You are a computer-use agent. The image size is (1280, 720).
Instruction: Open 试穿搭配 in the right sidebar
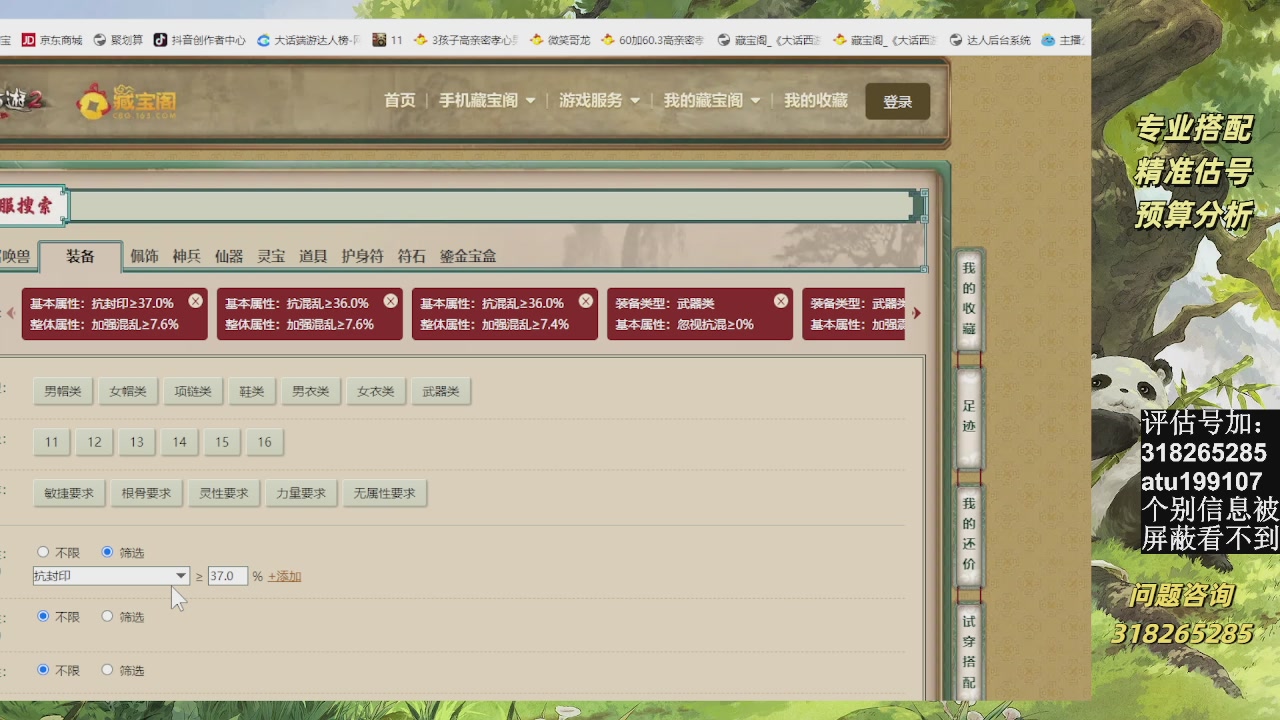(x=969, y=651)
